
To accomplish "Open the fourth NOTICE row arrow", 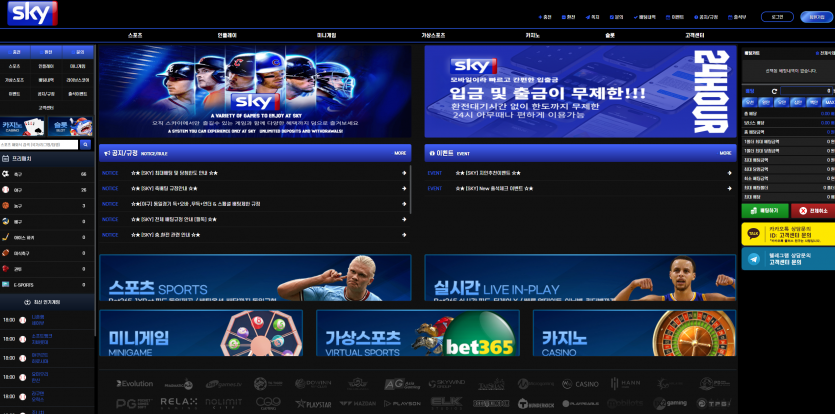I will tap(404, 220).
